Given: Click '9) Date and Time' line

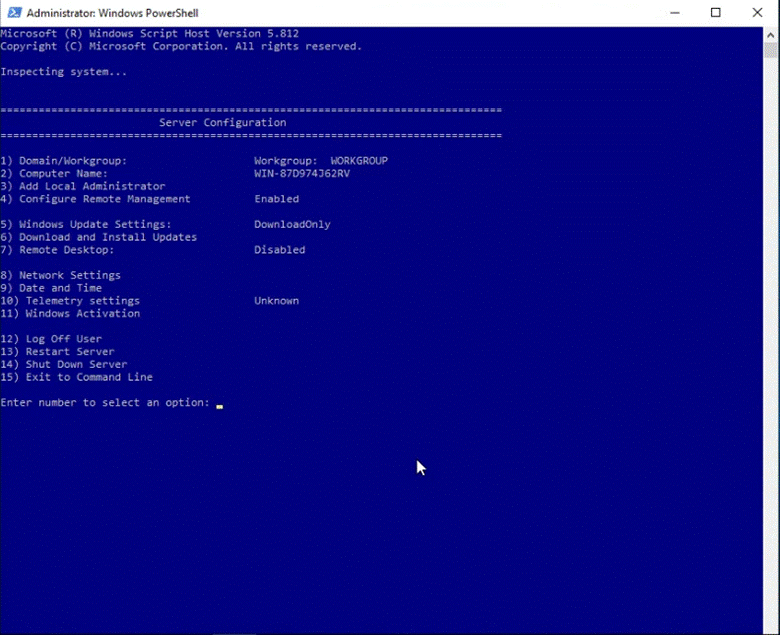Looking at the screenshot, I should point(51,288).
